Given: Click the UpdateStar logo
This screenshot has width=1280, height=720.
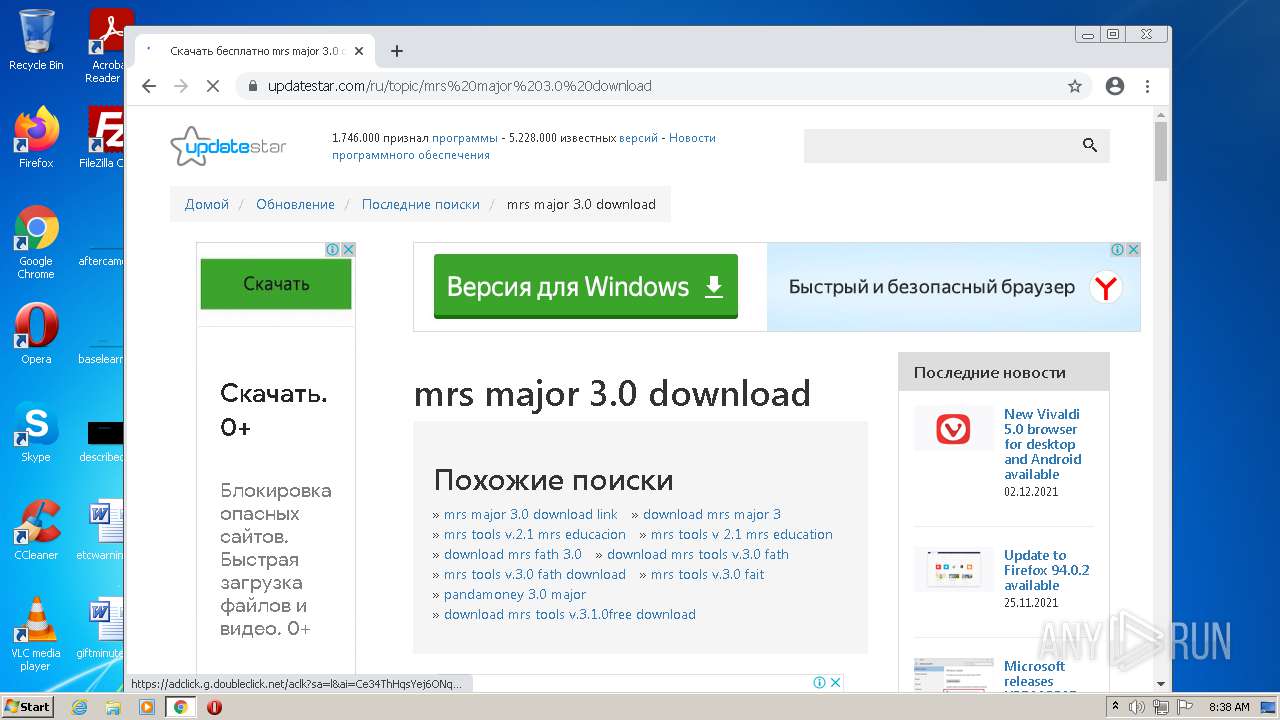Looking at the screenshot, I should [x=229, y=146].
